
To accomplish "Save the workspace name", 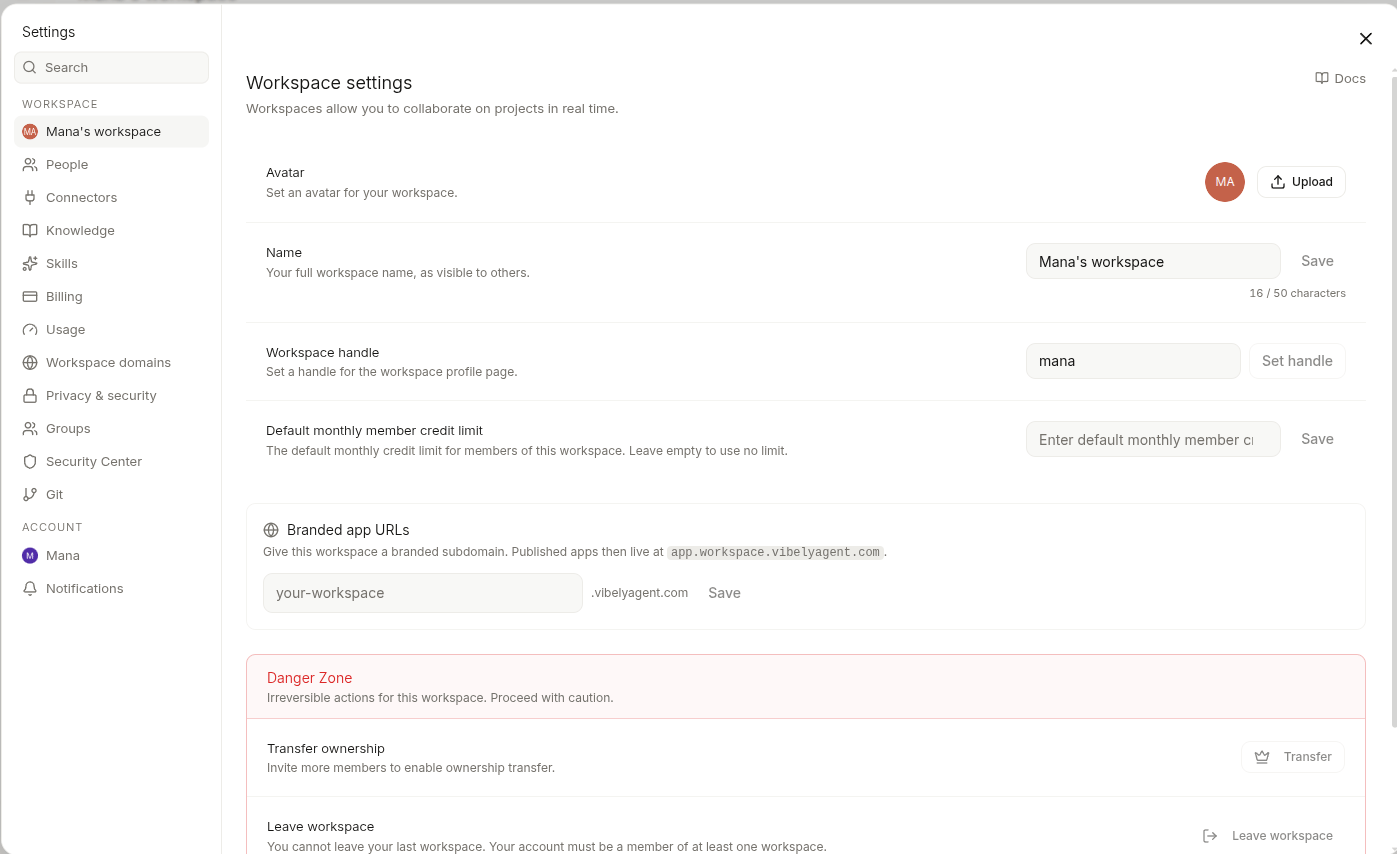I will coord(1317,261).
